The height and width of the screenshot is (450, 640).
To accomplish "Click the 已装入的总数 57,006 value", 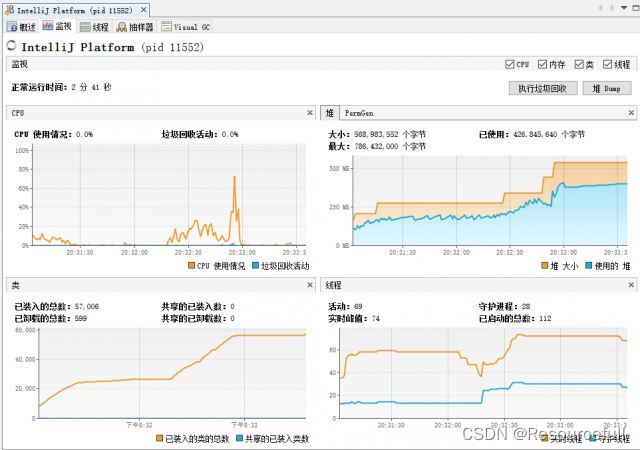I will coord(87,307).
